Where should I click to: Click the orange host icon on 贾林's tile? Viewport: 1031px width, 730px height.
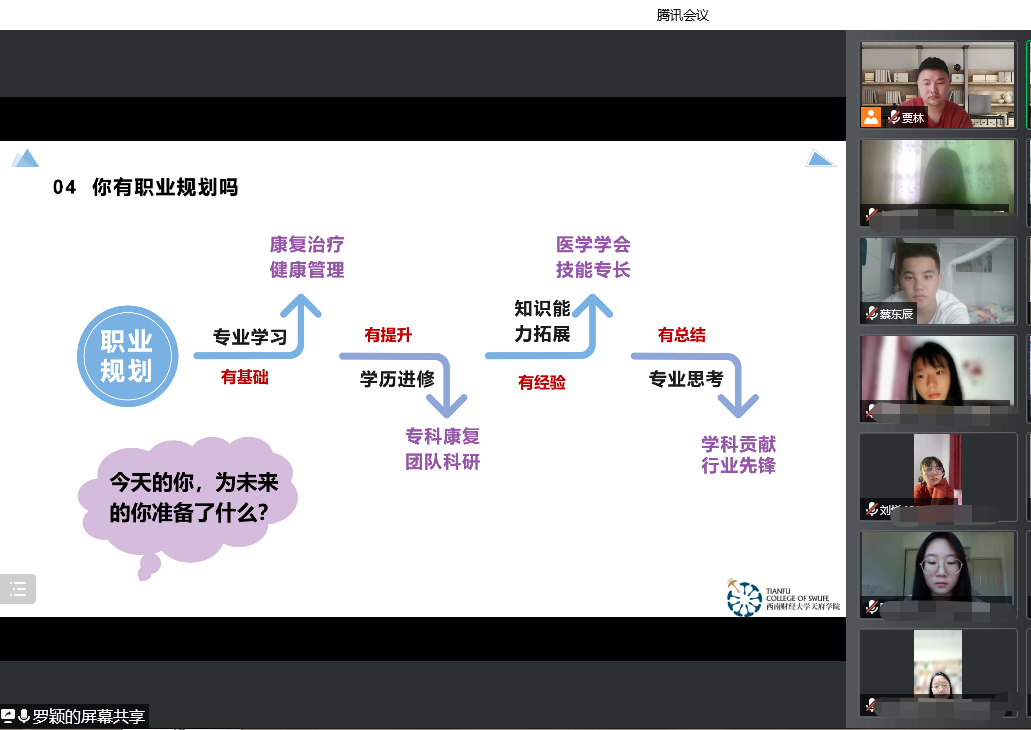point(871,117)
